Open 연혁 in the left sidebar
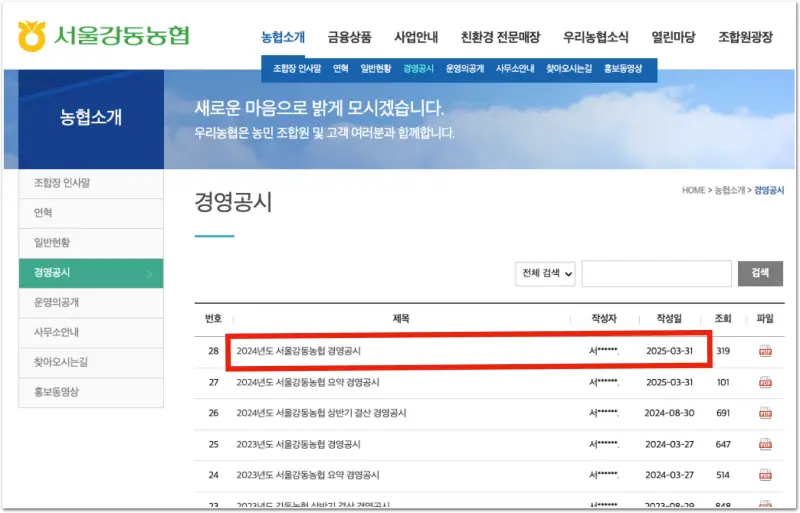Screen dimensions: 800x513 91,213
